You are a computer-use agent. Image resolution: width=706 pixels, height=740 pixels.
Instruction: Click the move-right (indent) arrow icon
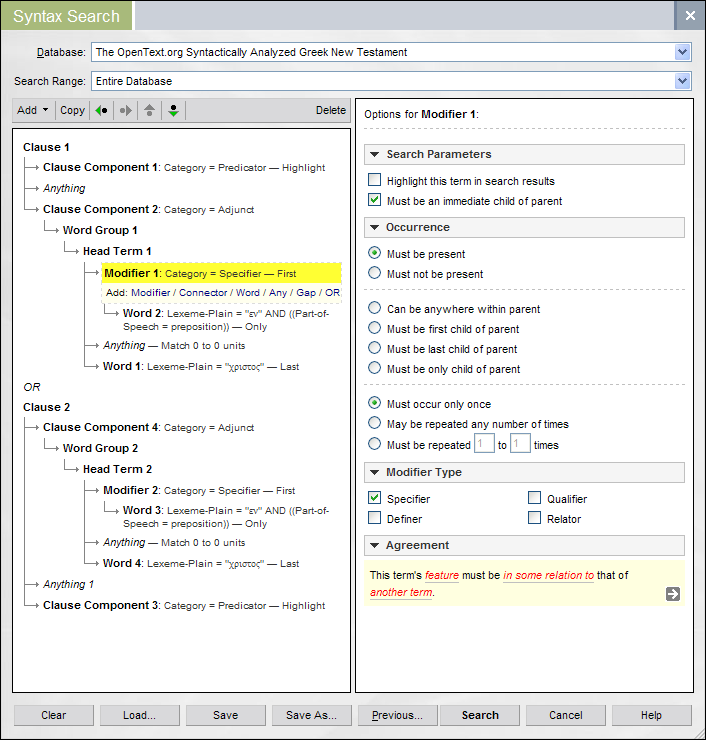(126, 111)
